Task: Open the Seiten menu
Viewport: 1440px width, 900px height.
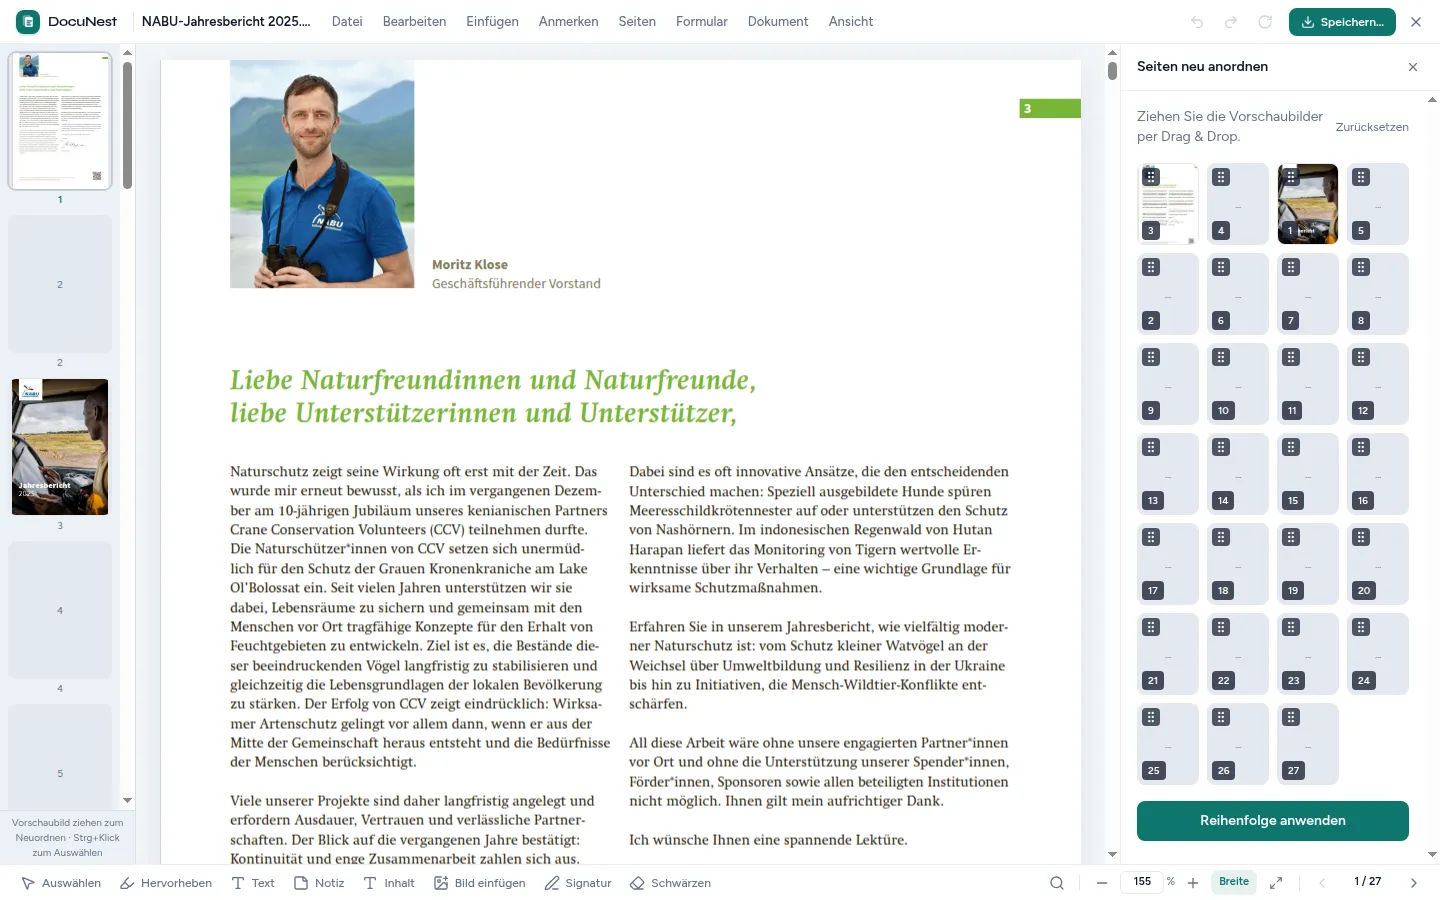Action: [x=637, y=22]
